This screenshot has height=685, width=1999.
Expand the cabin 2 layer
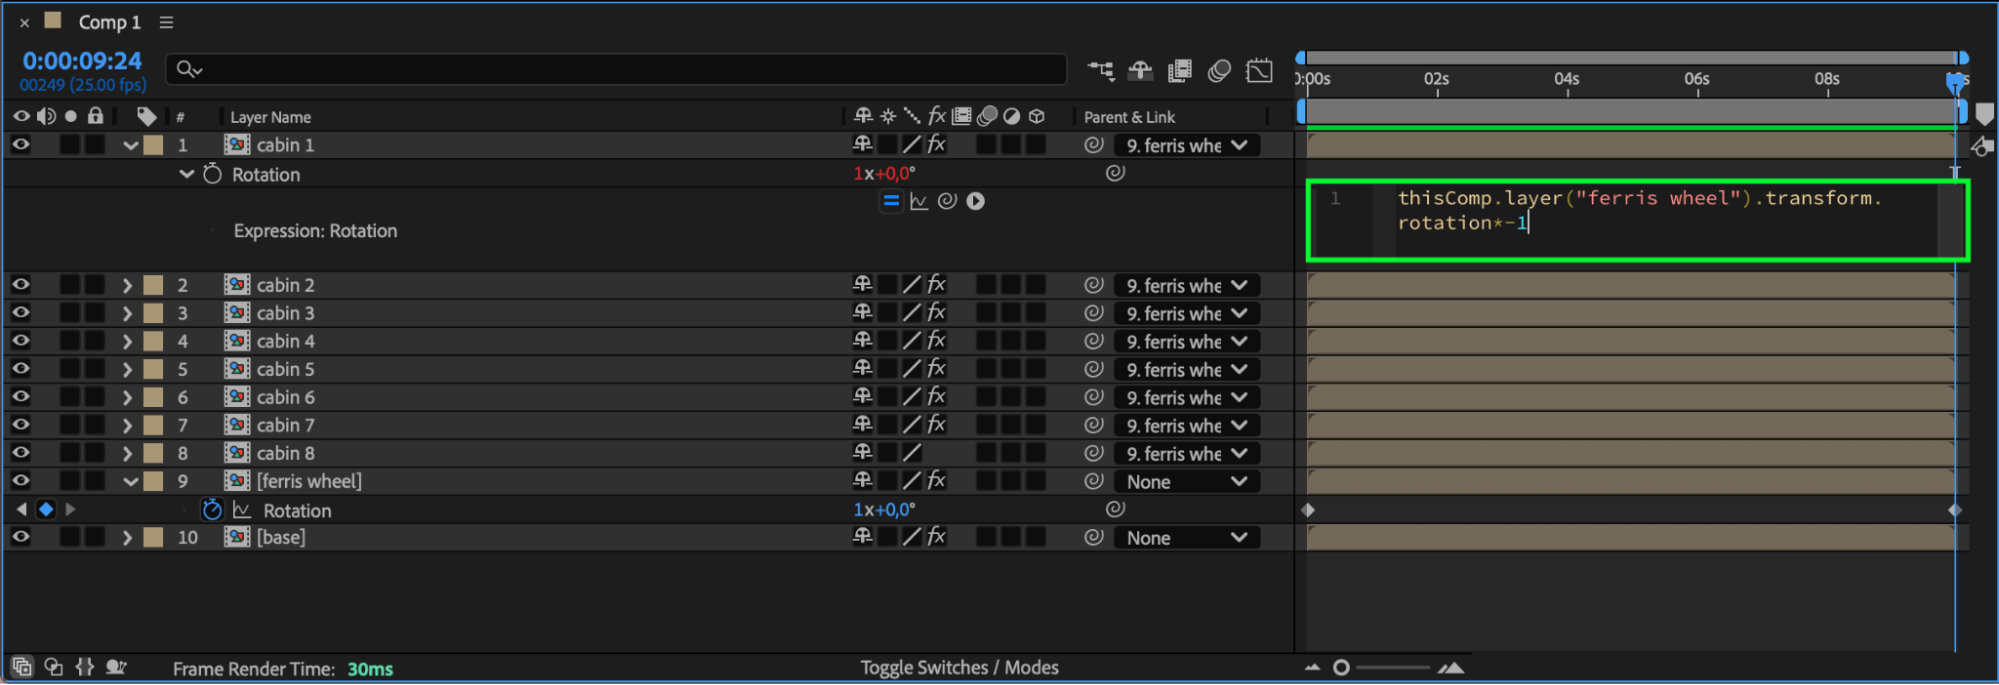coord(127,285)
